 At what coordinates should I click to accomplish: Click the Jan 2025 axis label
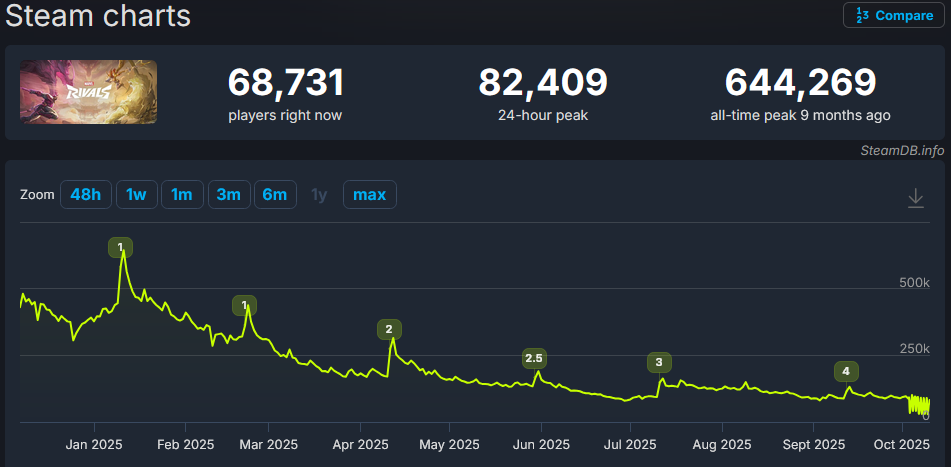click(x=95, y=445)
